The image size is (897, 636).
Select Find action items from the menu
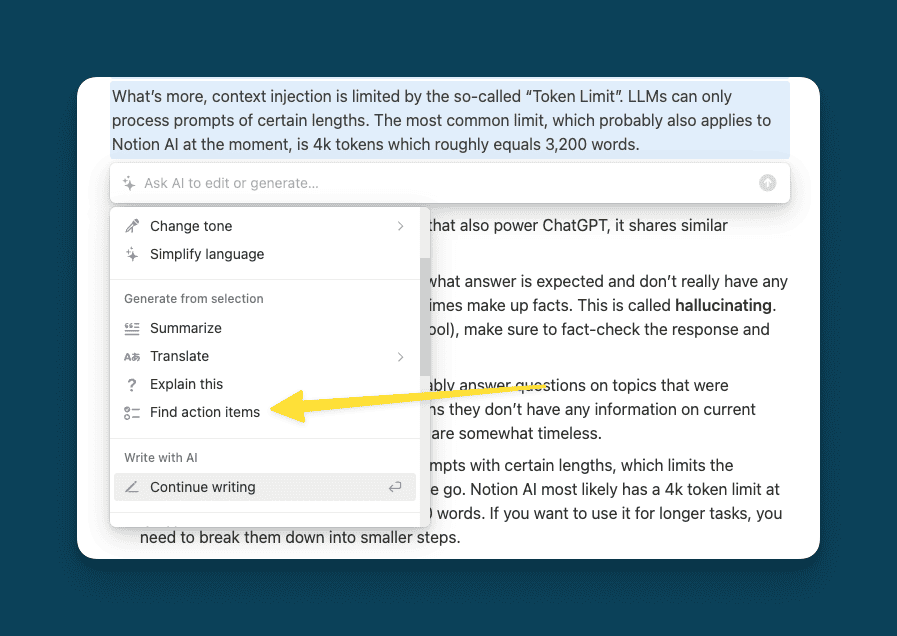pos(205,412)
